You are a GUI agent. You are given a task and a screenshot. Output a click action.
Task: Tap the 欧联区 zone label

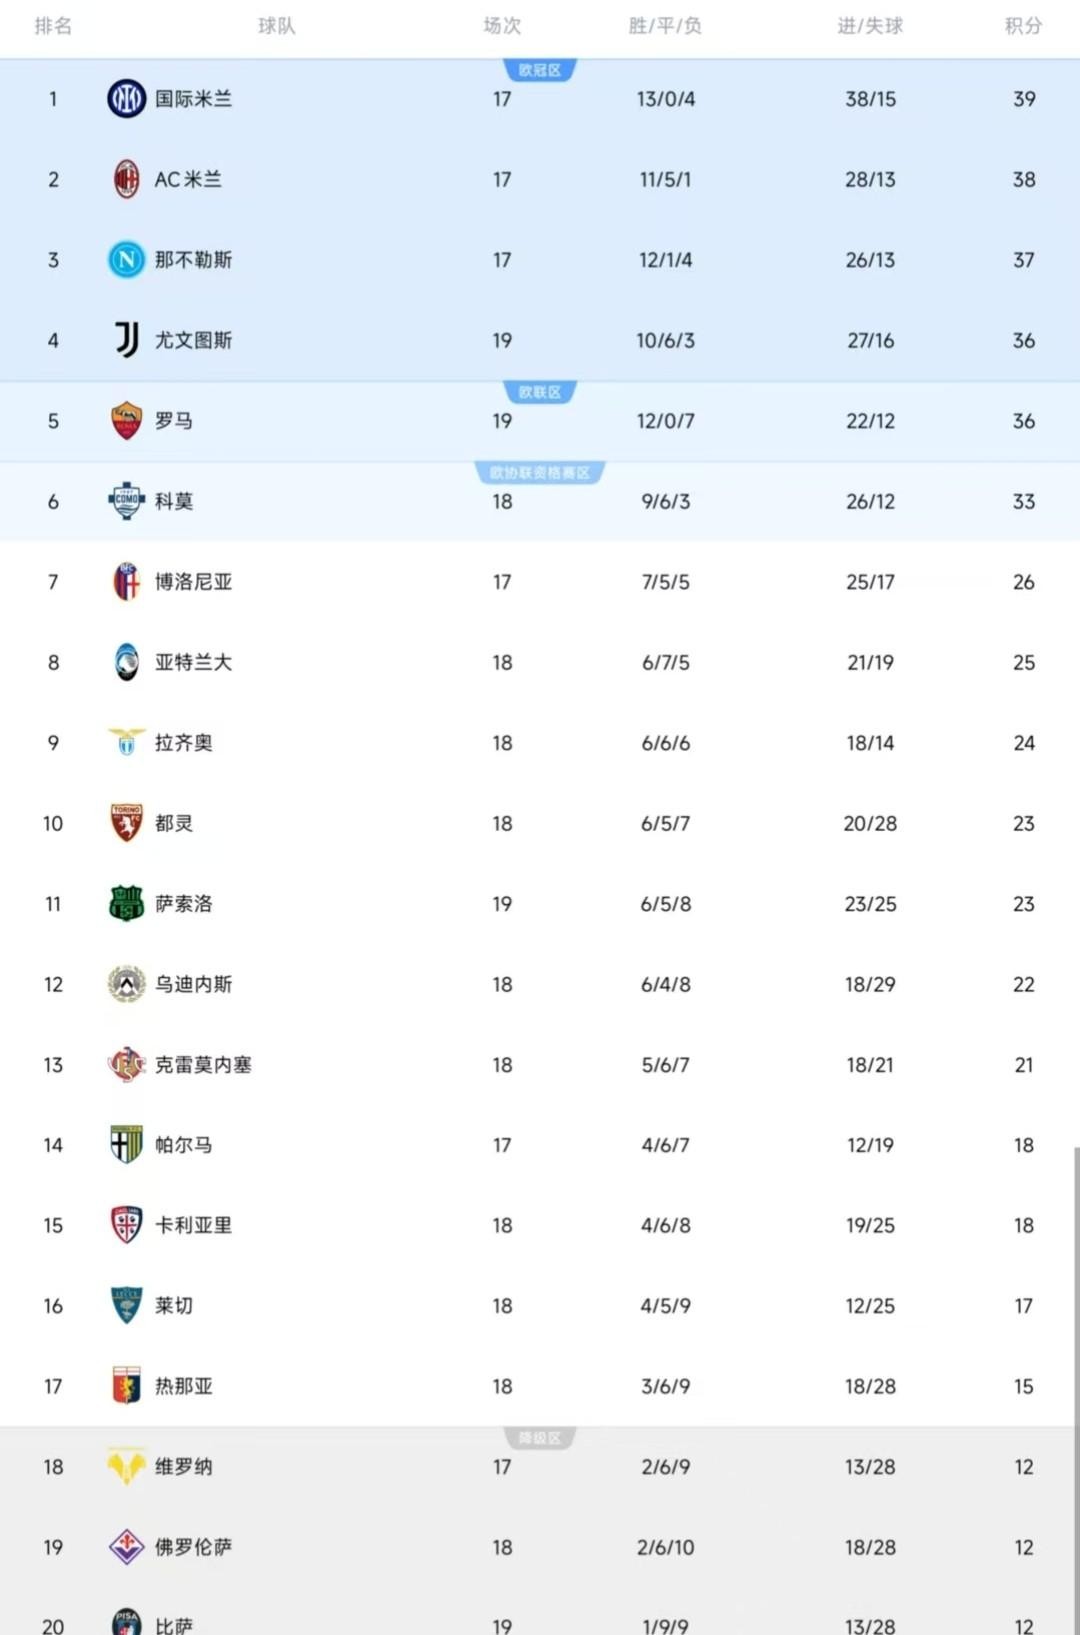pyautogui.click(x=540, y=392)
